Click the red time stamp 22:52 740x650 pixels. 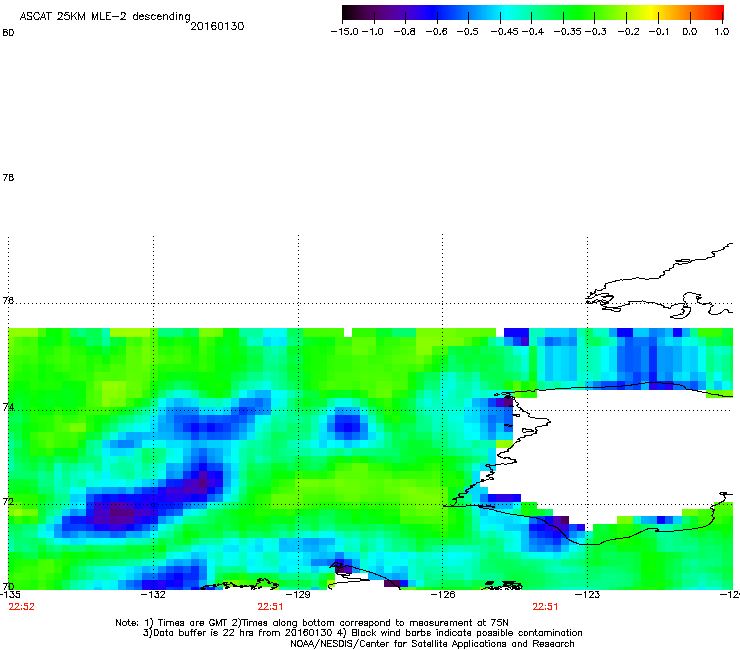22,607
